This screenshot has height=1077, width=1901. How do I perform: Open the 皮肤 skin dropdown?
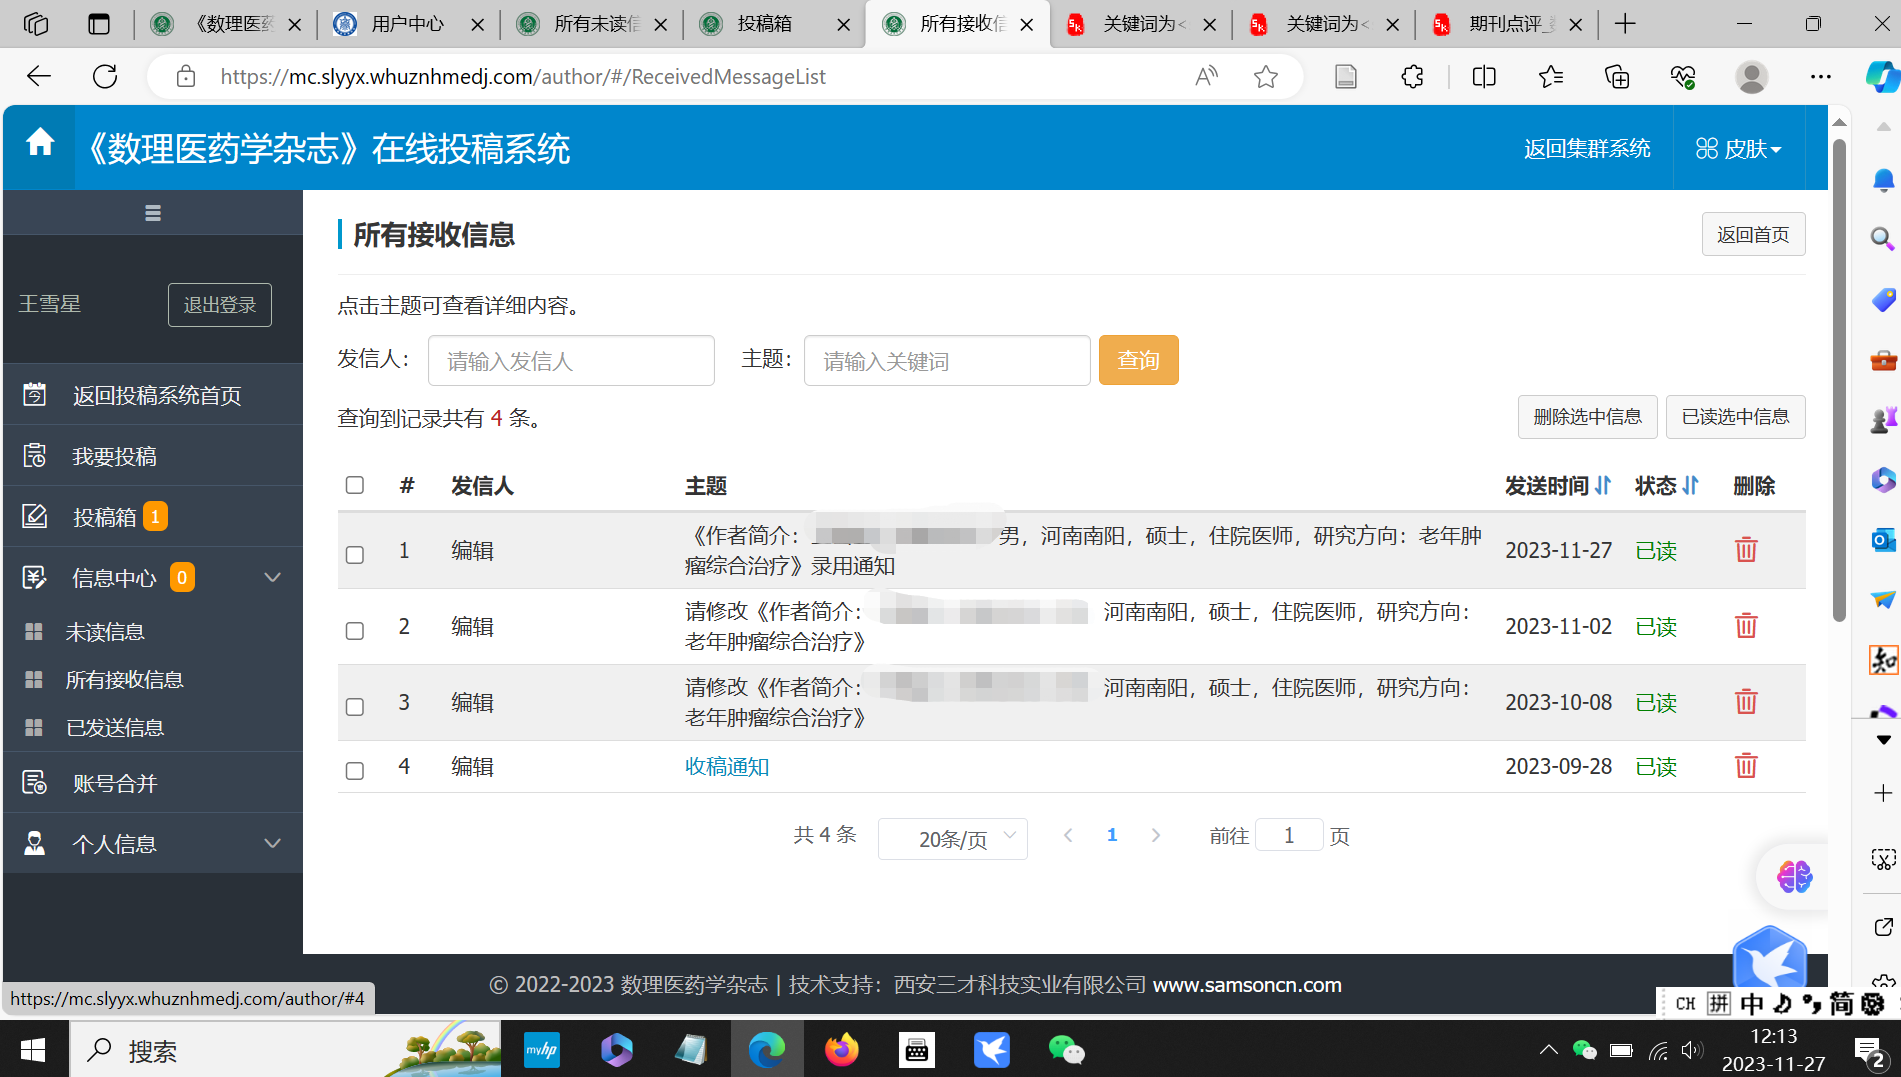click(1739, 148)
